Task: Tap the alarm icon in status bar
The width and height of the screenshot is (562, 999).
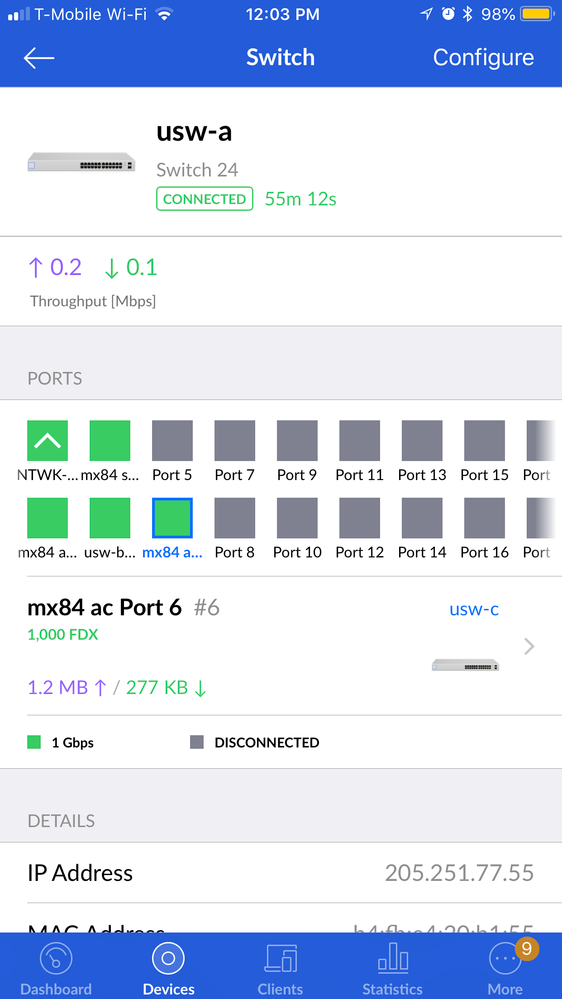Action: point(449,14)
